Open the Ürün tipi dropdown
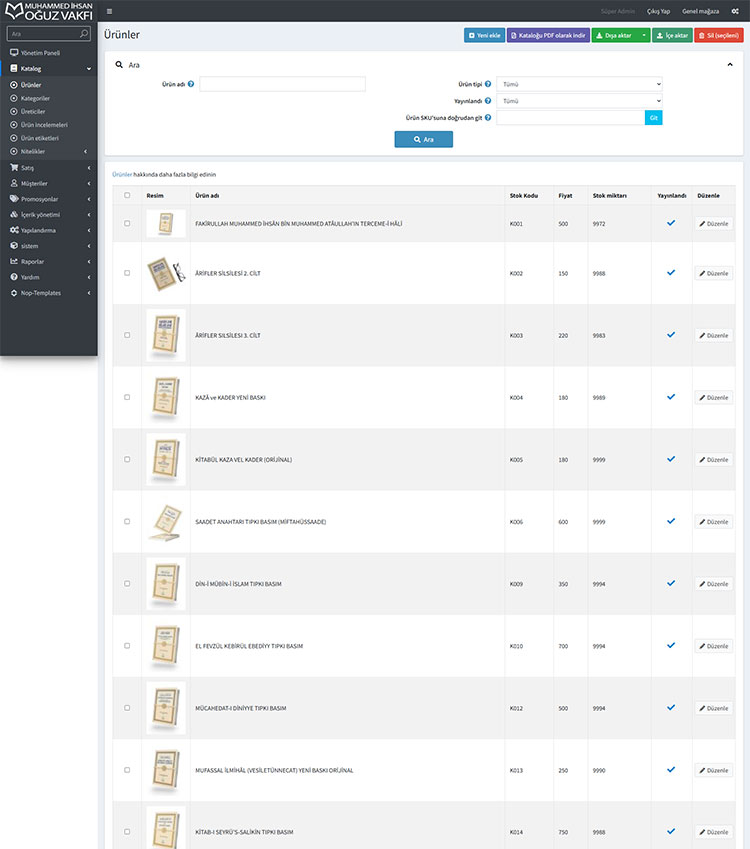The image size is (750, 849). (x=579, y=84)
